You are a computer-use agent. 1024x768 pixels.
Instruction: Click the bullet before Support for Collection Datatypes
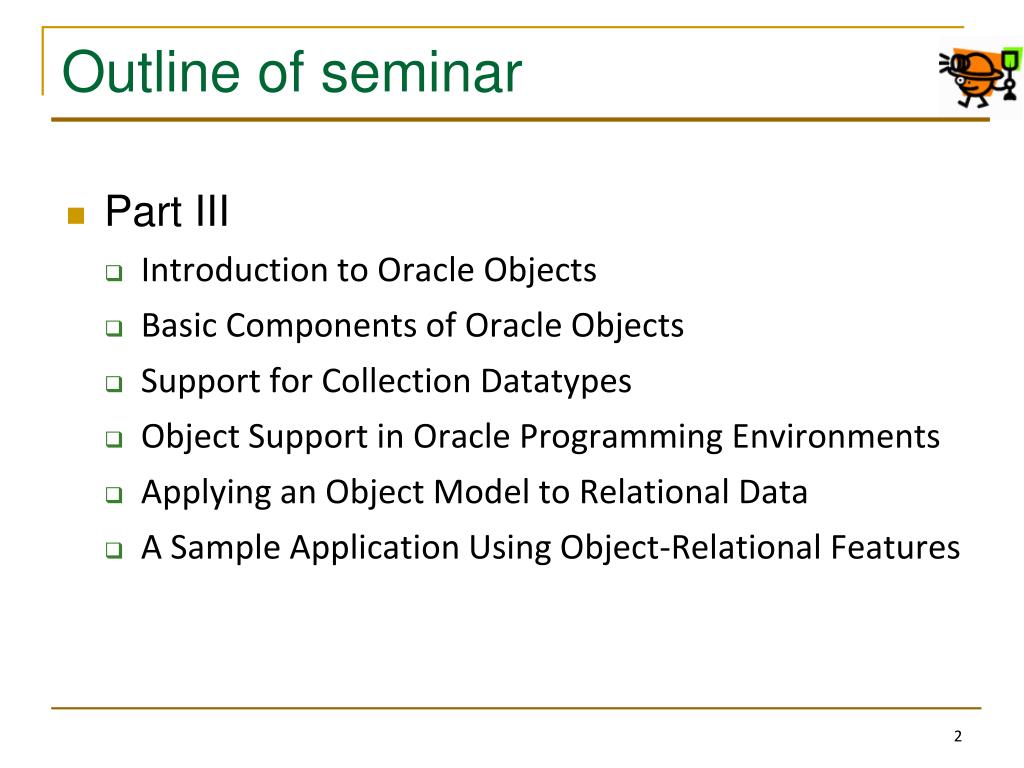(x=114, y=383)
